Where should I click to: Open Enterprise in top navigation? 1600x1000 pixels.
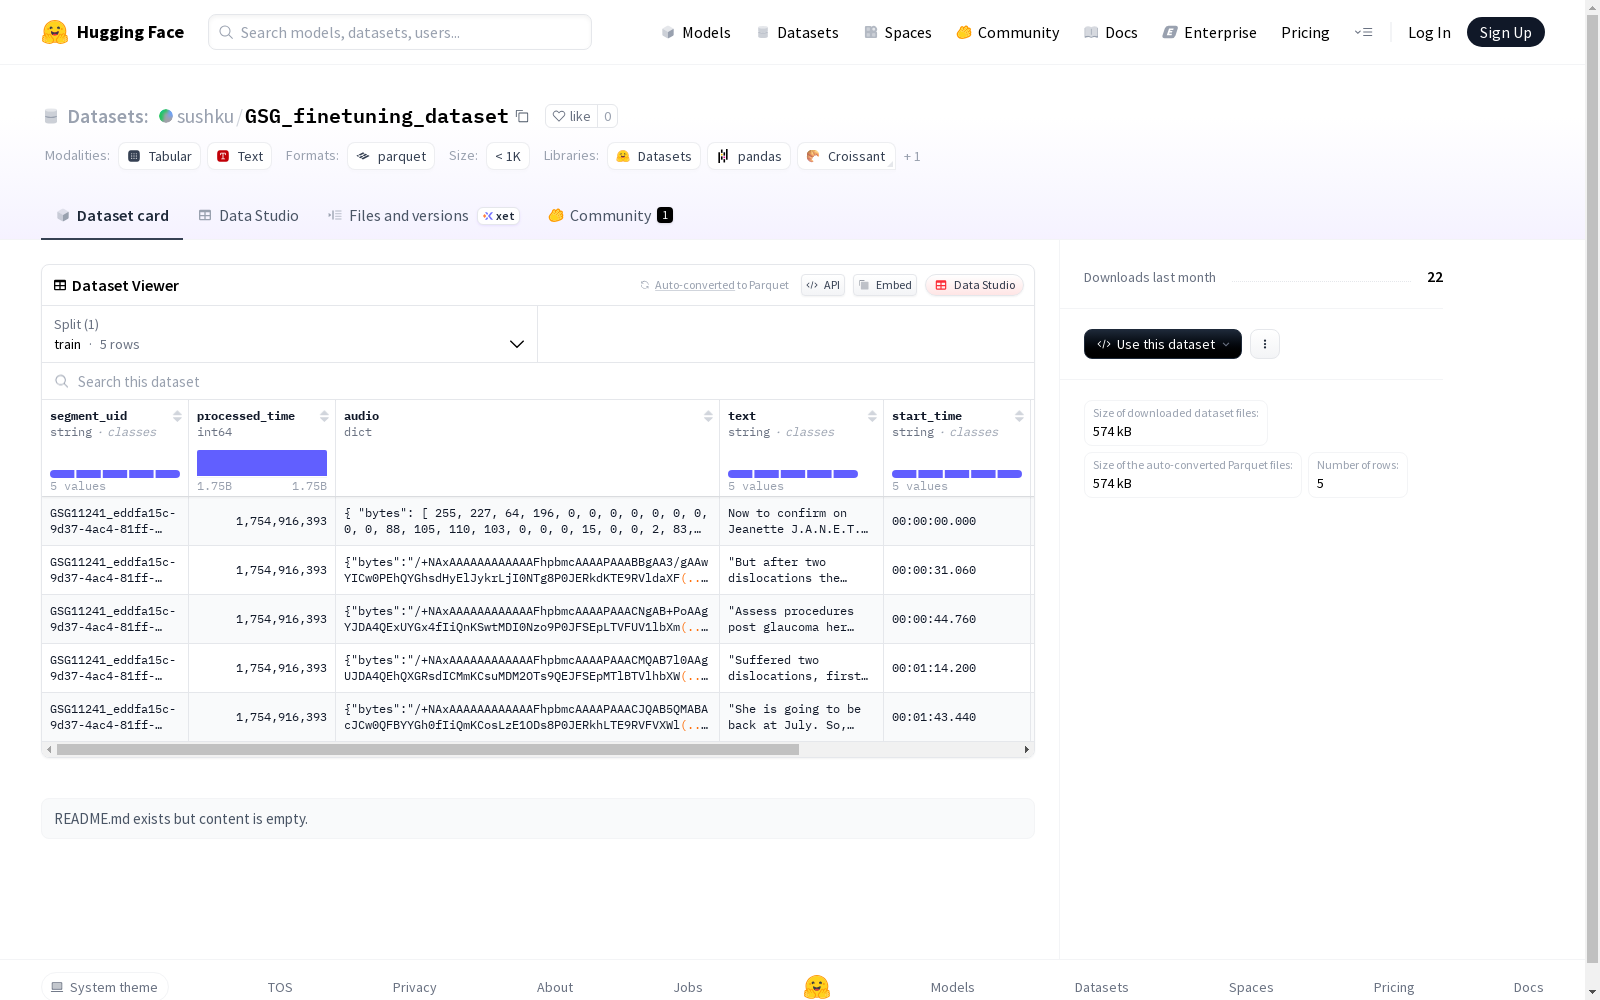coord(1209,32)
